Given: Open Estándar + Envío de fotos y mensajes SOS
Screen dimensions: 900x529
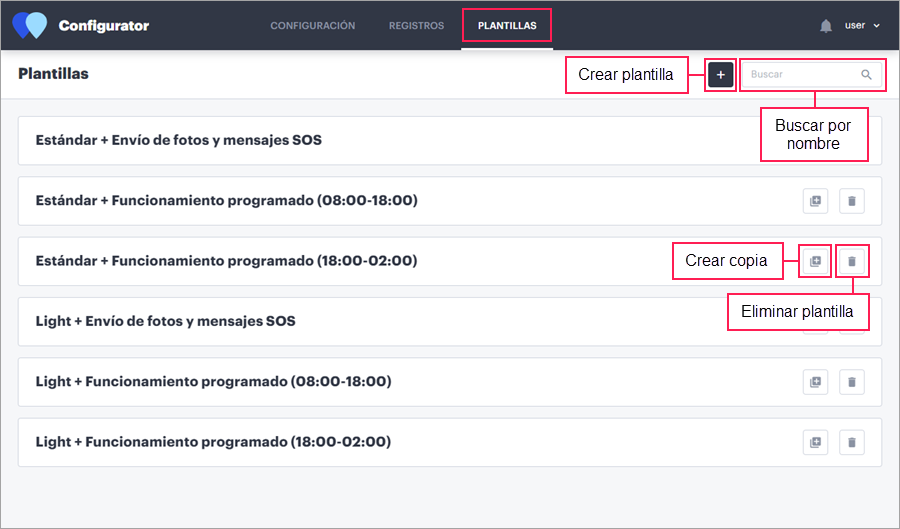Looking at the screenshot, I should point(450,141).
